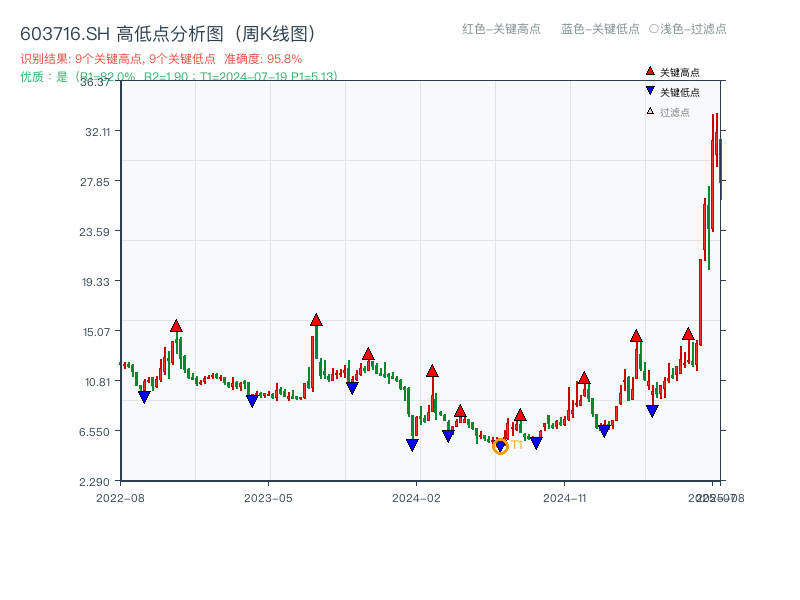Click the 19.33 y-axis label
The width and height of the screenshot is (800, 600).
click(96, 282)
